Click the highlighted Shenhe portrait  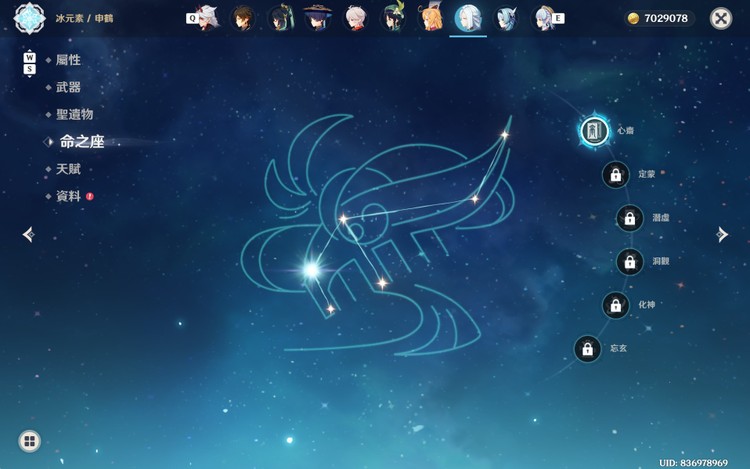pos(468,18)
